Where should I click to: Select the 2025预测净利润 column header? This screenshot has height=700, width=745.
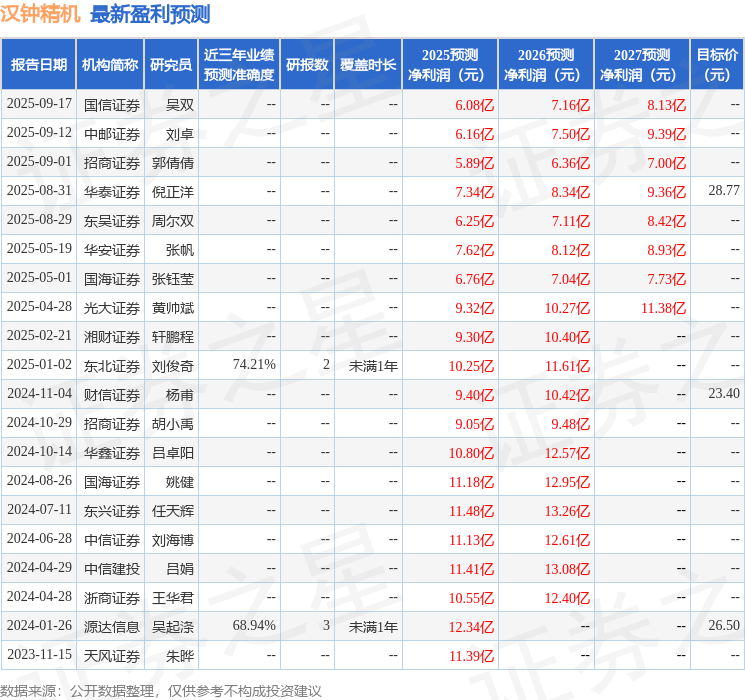[450, 65]
